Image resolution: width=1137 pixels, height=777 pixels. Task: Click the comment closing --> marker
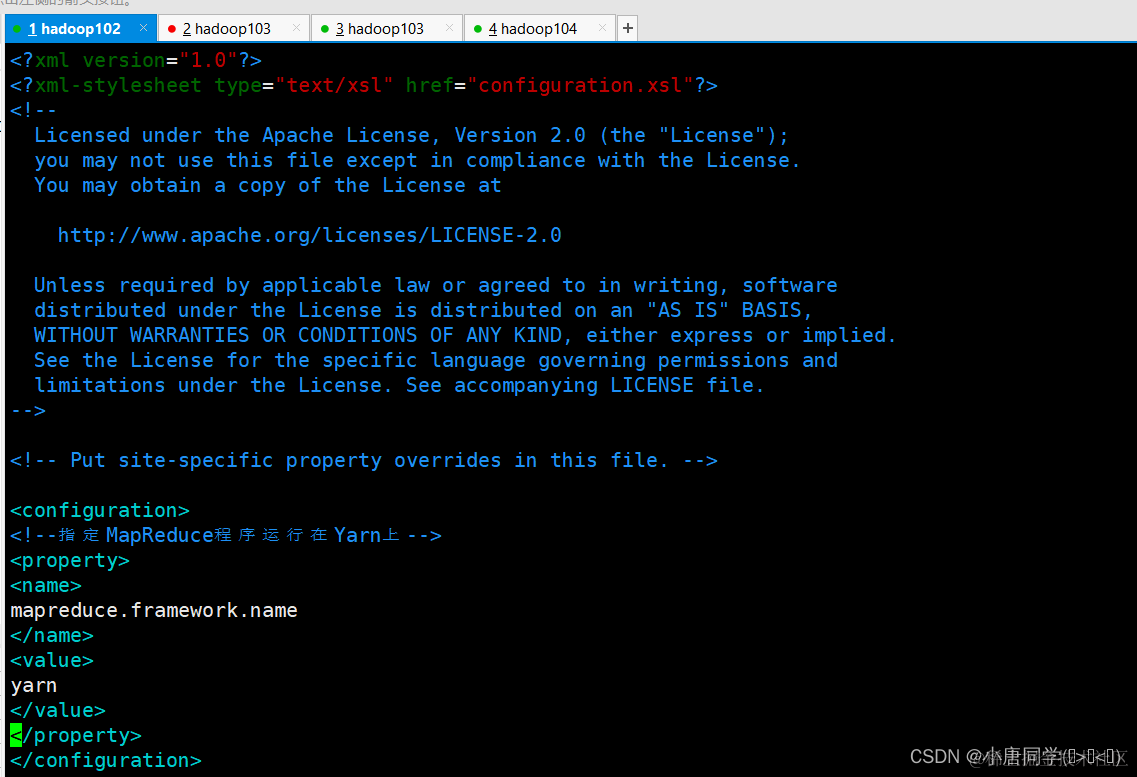[28, 410]
